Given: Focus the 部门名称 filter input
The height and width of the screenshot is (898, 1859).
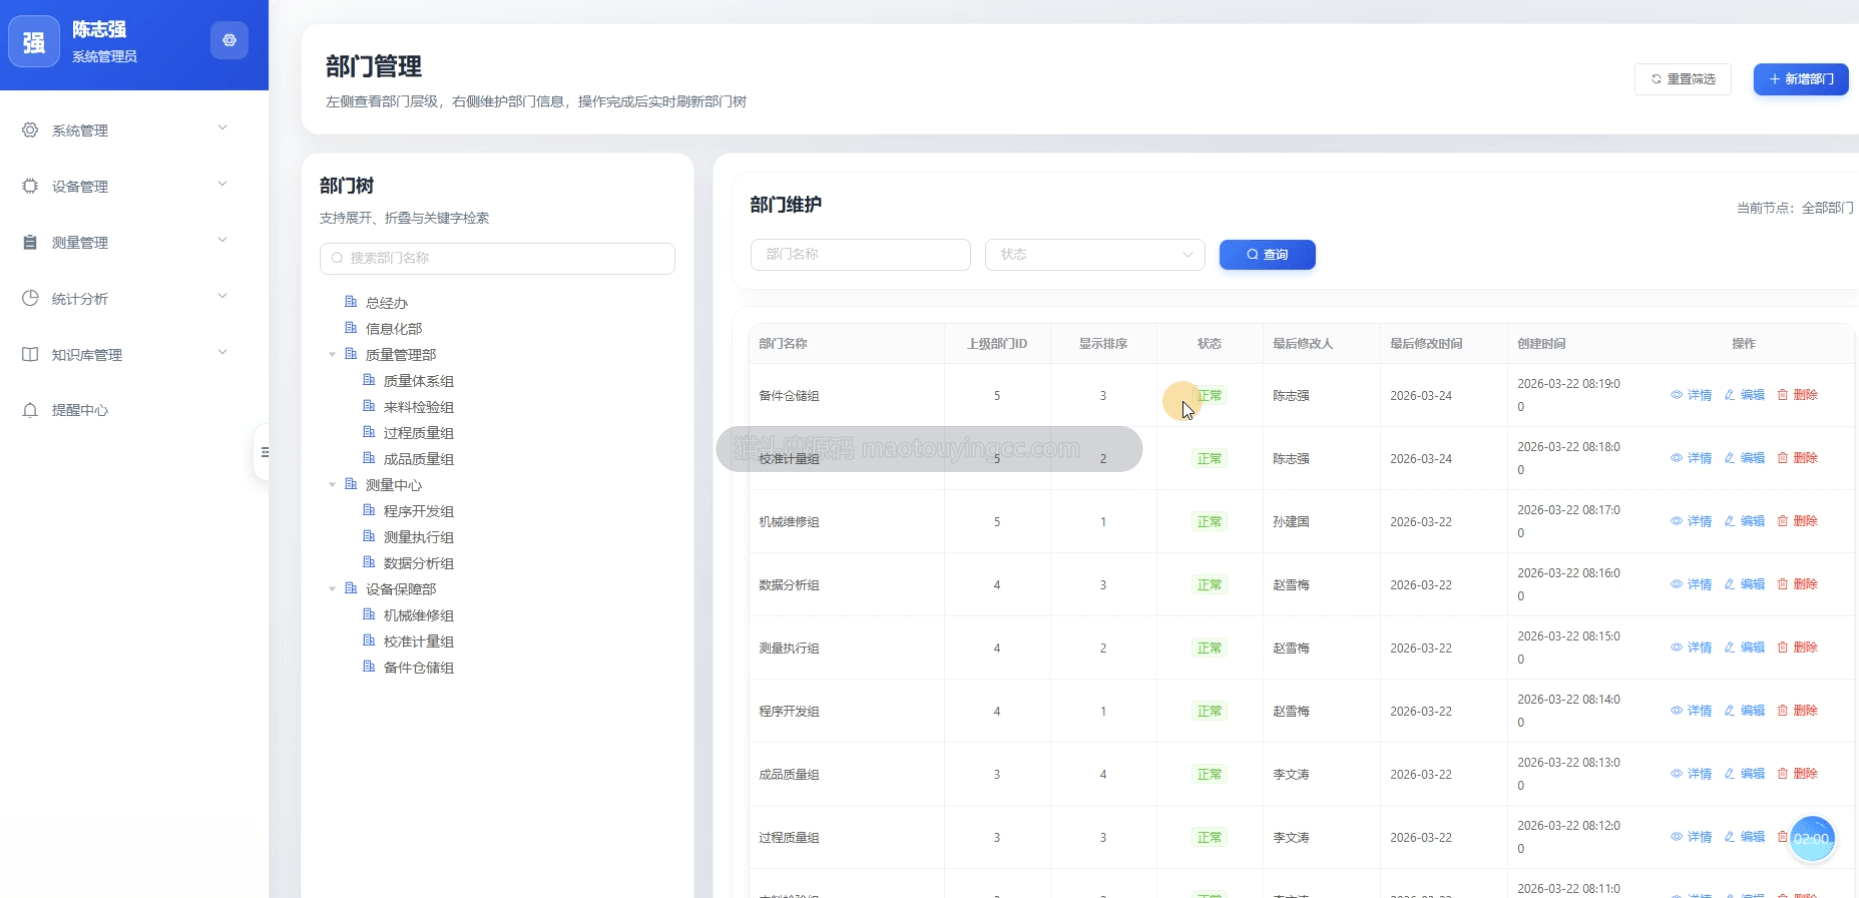Looking at the screenshot, I should click(x=860, y=254).
